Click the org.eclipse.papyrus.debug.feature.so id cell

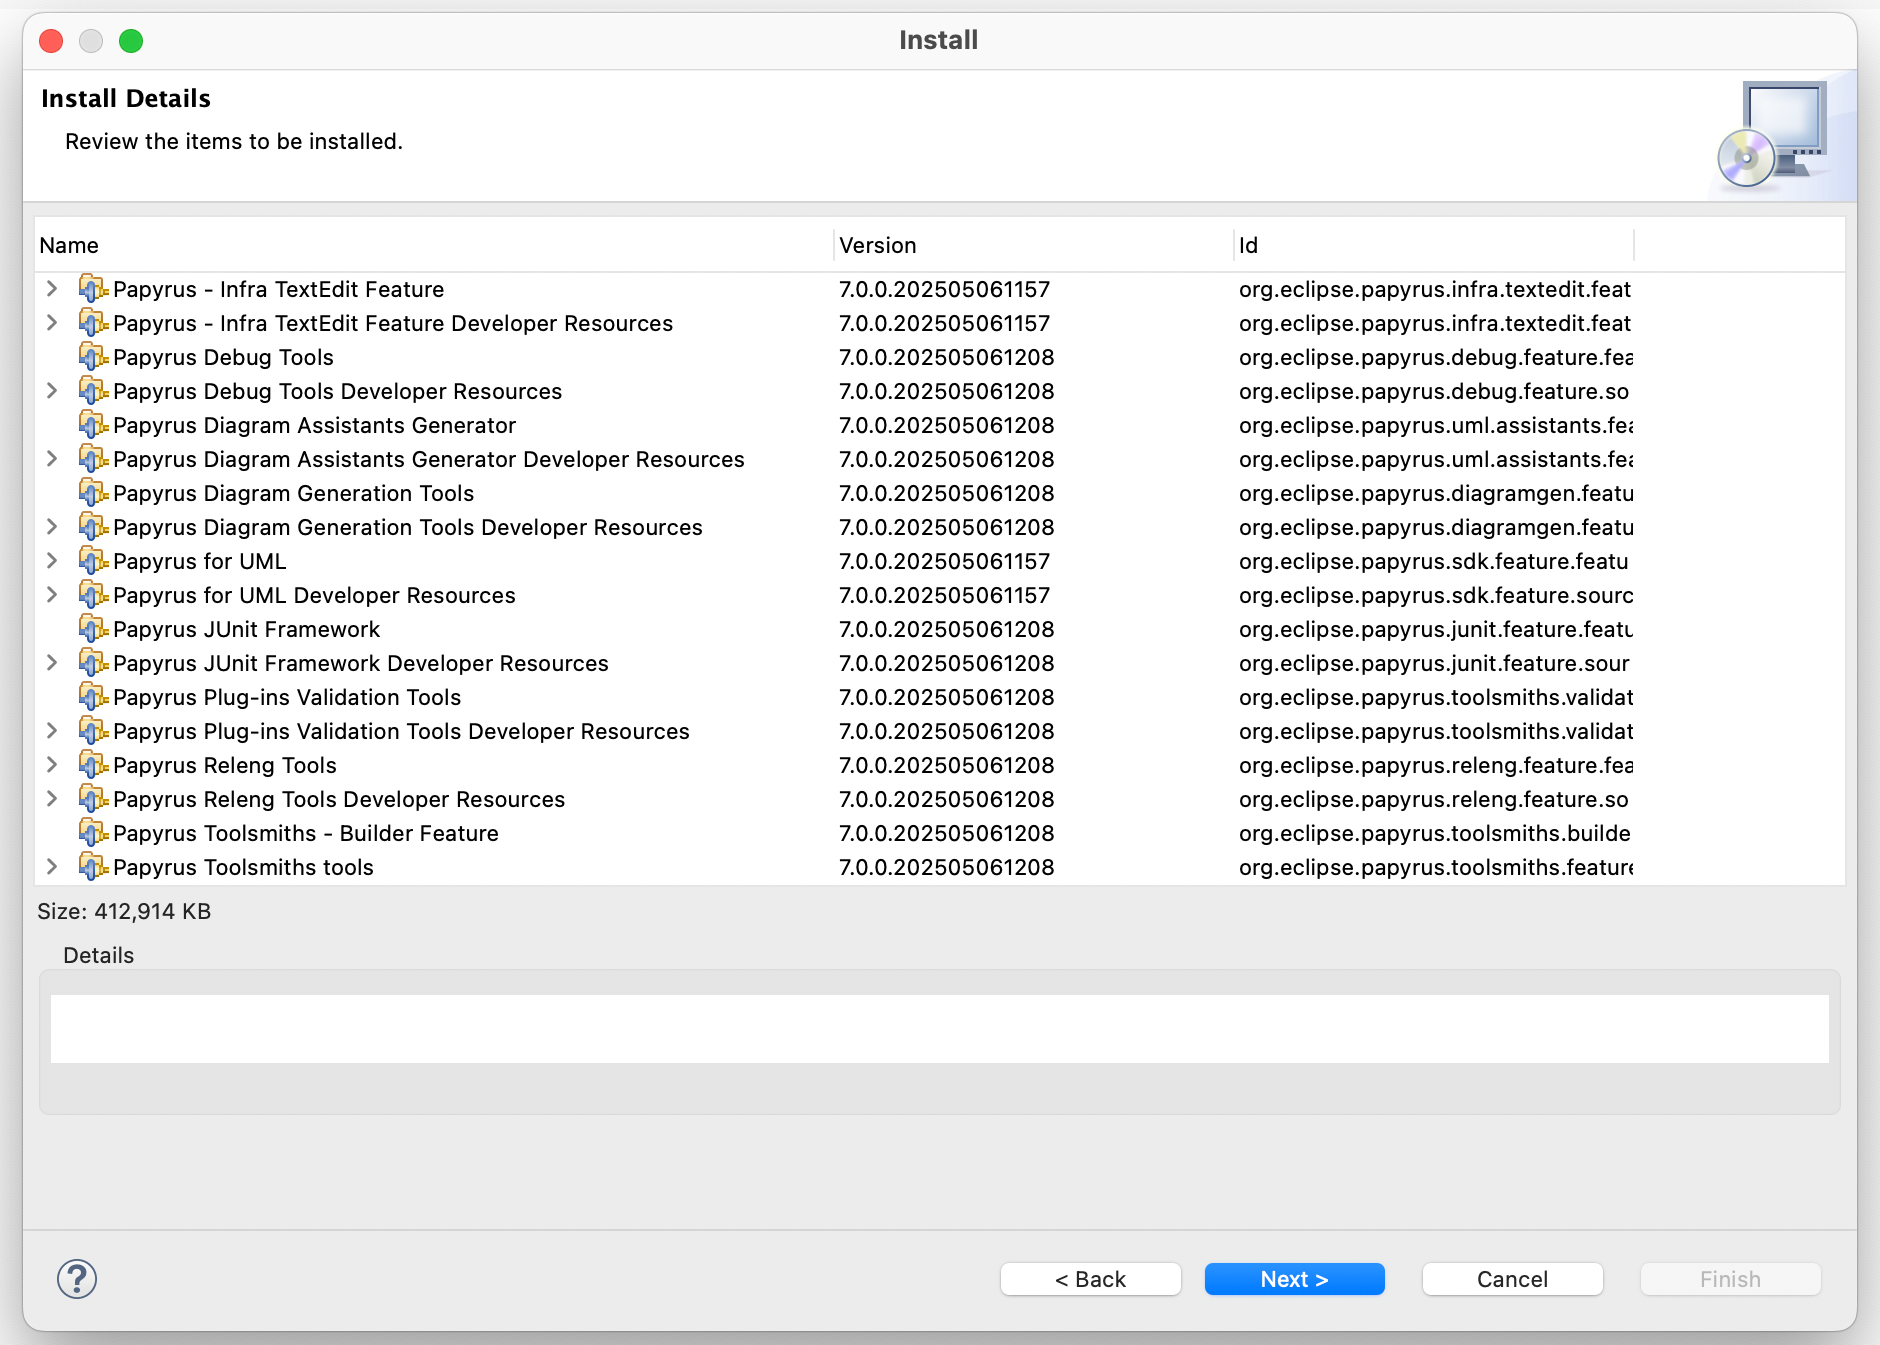pos(1434,391)
